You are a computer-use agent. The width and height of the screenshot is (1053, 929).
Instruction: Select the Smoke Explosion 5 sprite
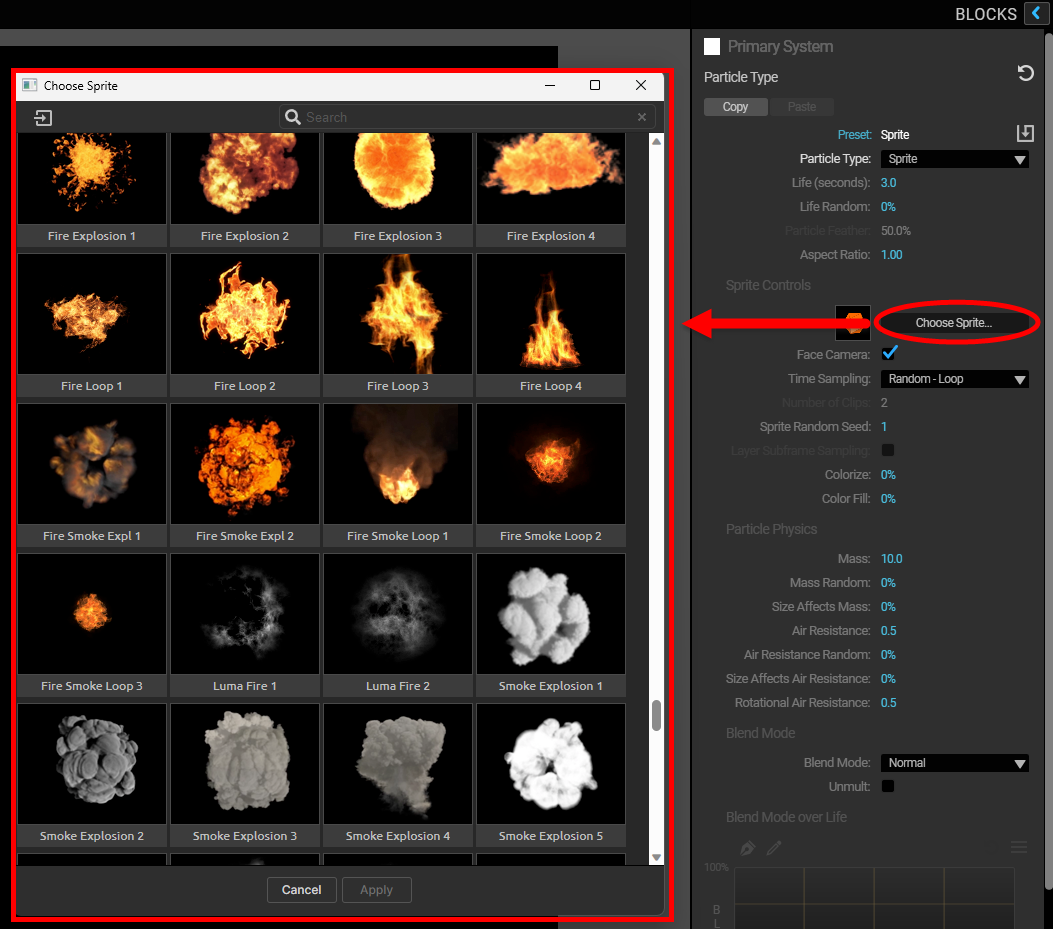tap(551, 775)
